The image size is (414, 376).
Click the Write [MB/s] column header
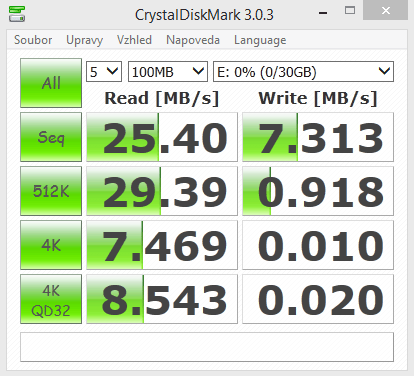tap(318, 99)
